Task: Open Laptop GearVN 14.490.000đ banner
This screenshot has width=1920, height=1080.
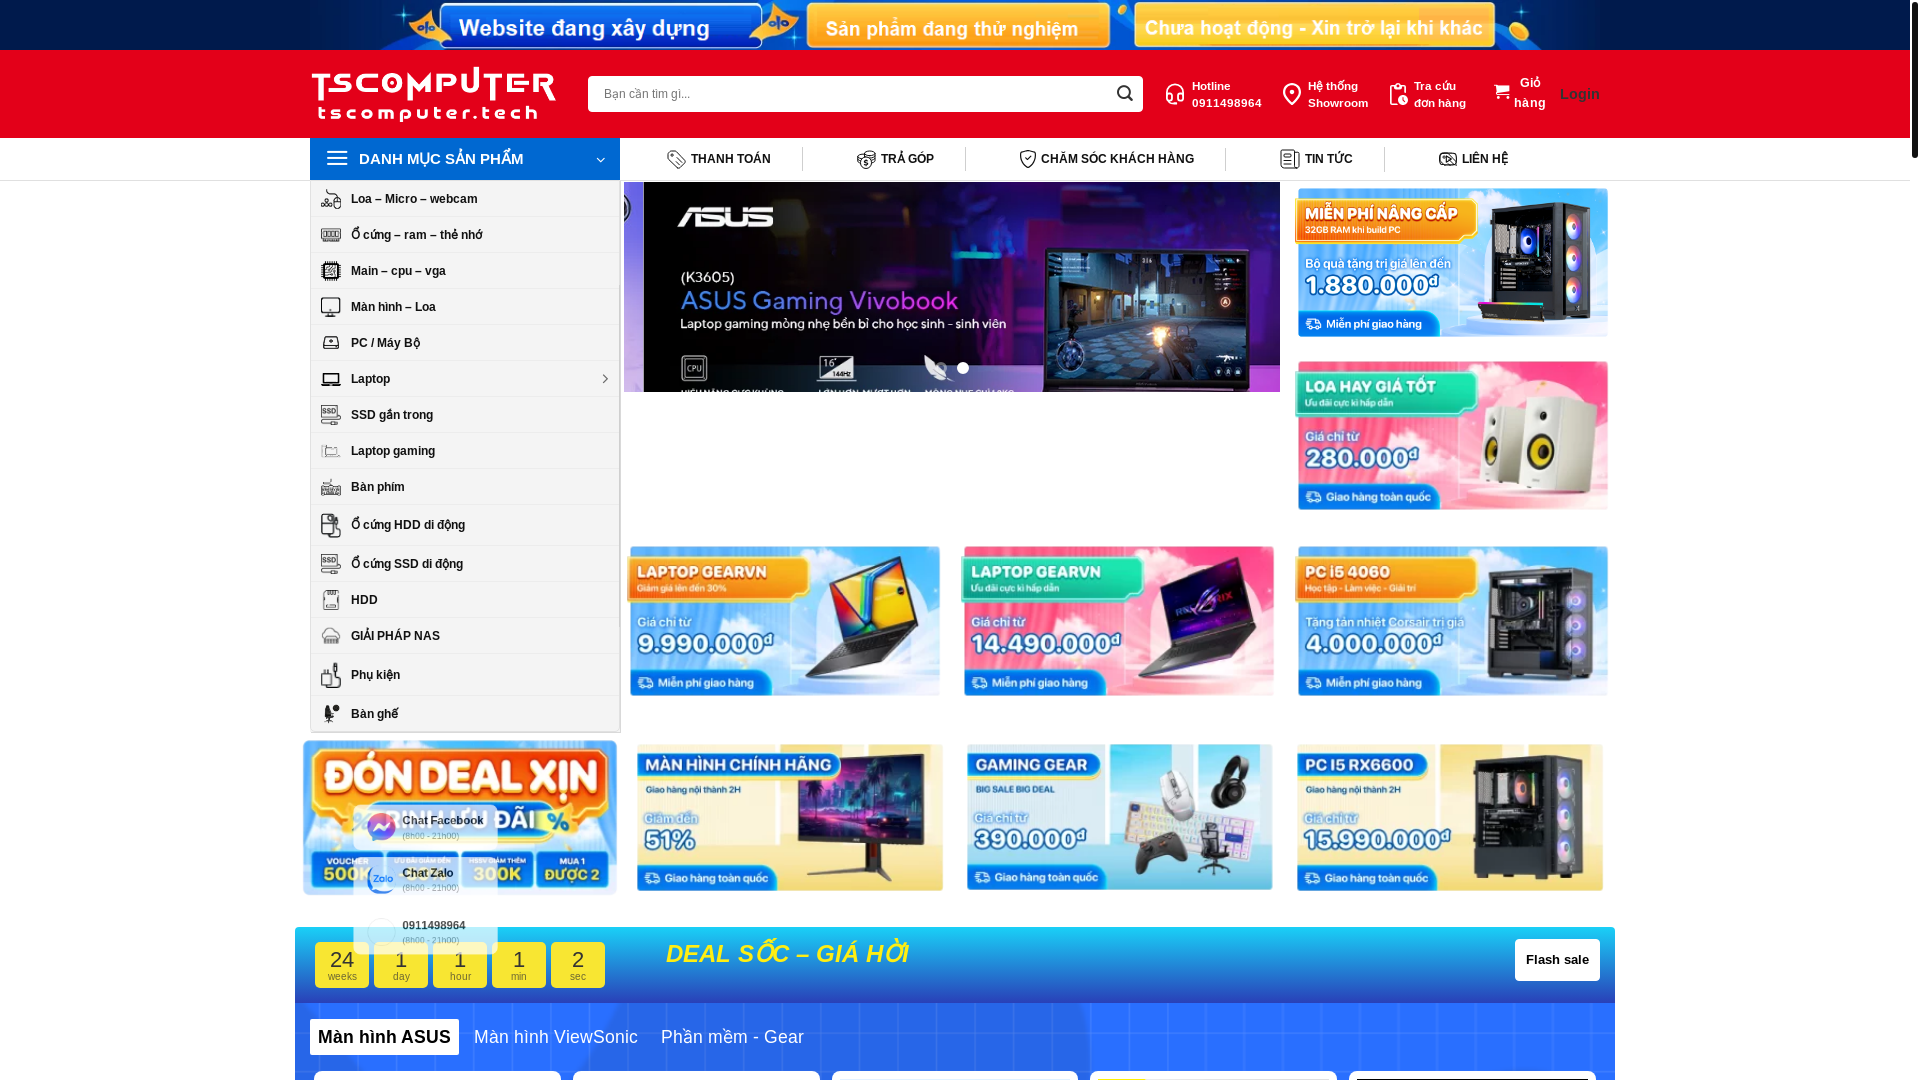Action: pyautogui.click(x=1118, y=621)
